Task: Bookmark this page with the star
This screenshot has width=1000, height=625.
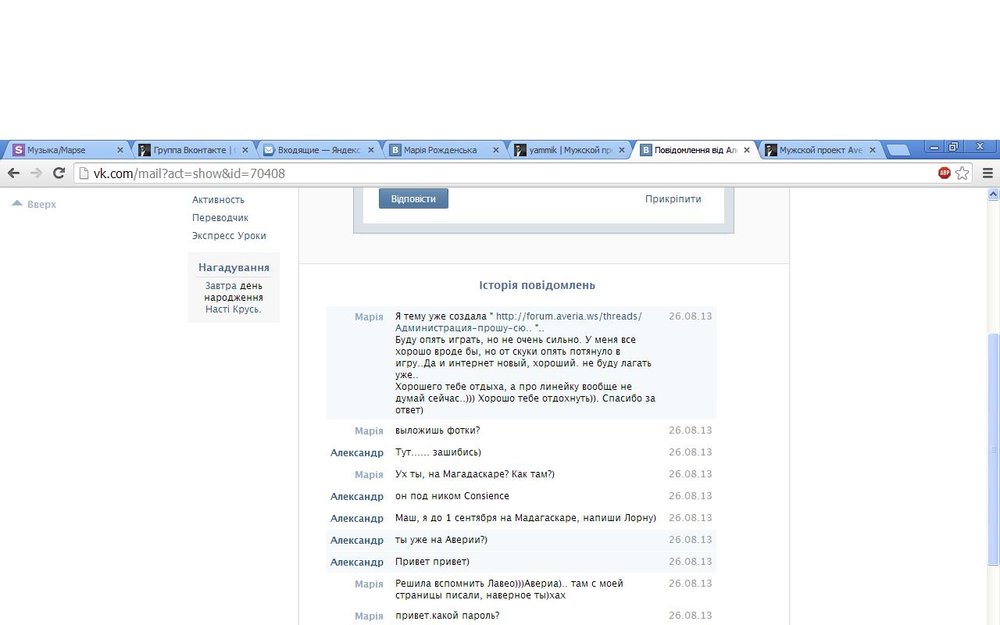Action: click(963, 173)
